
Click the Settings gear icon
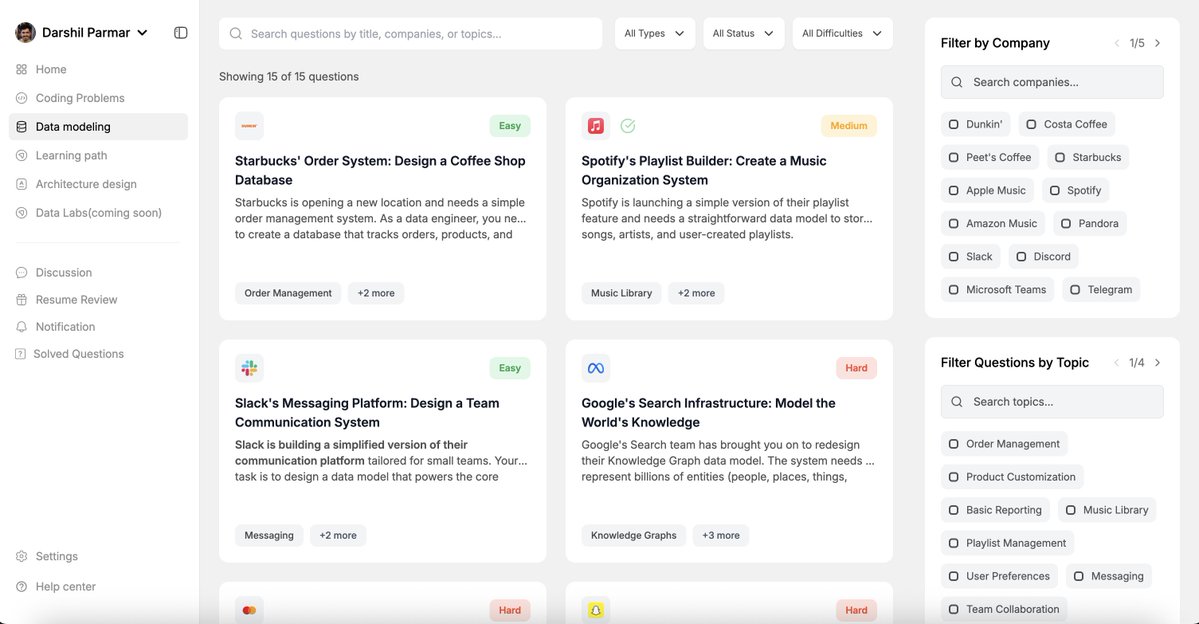21,556
